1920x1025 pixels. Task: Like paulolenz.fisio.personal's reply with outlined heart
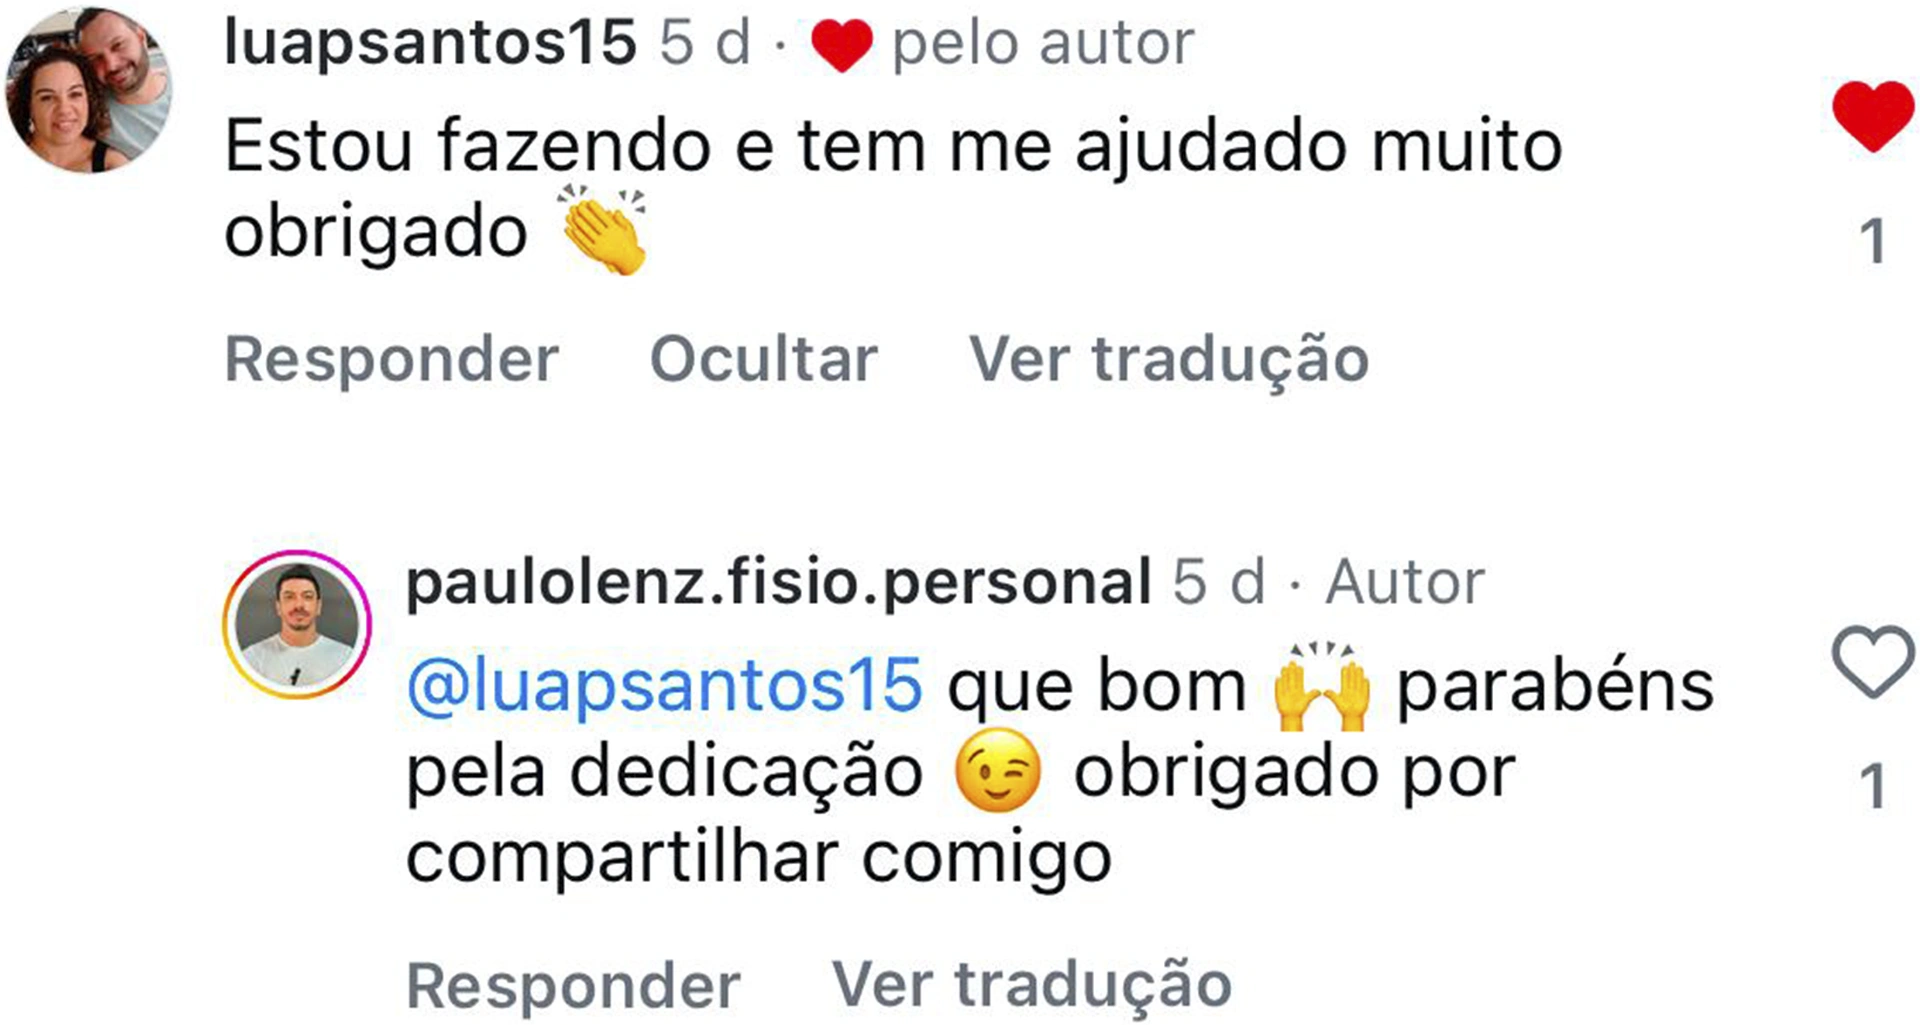click(x=1873, y=661)
